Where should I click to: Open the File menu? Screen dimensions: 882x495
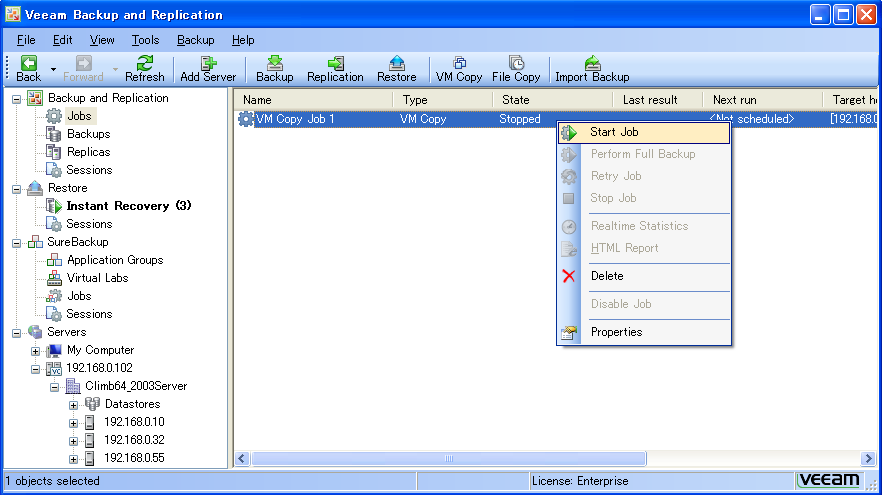(x=26, y=40)
